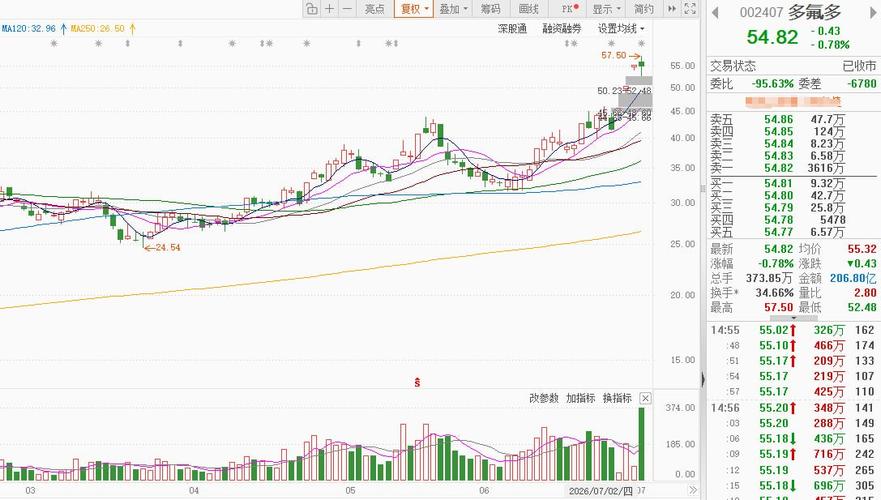Open 亮点 highlights button
This screenshot has width=881, height=500.
click(x=375, y=8)
